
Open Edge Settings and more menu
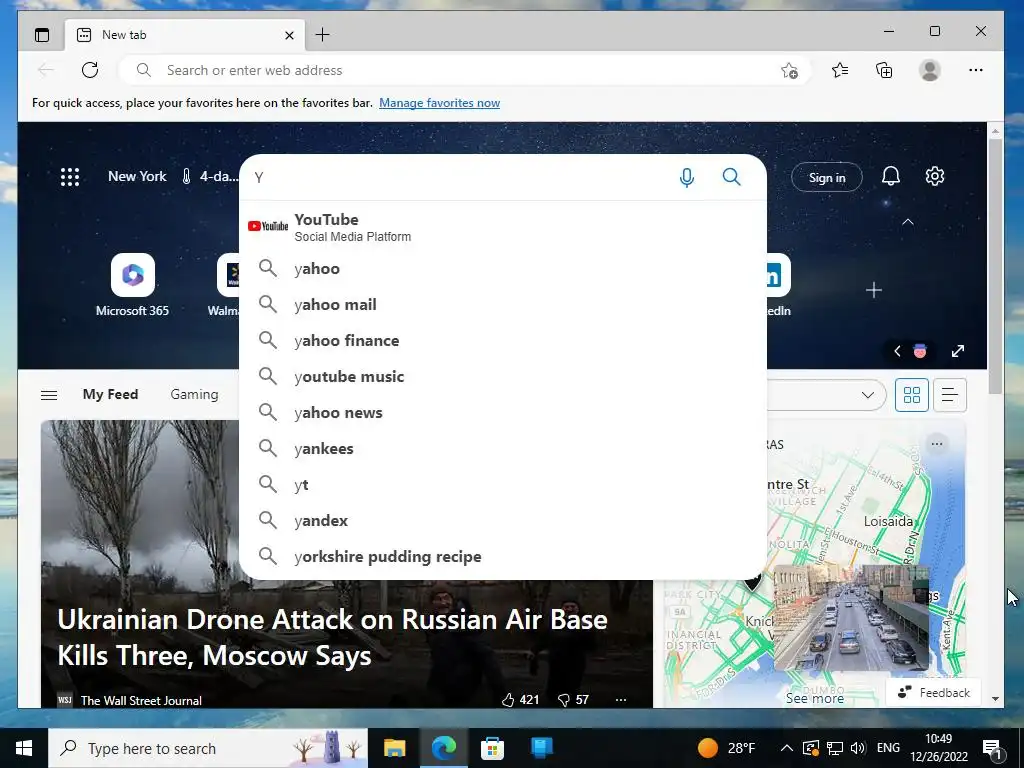[x=976, y=70]
